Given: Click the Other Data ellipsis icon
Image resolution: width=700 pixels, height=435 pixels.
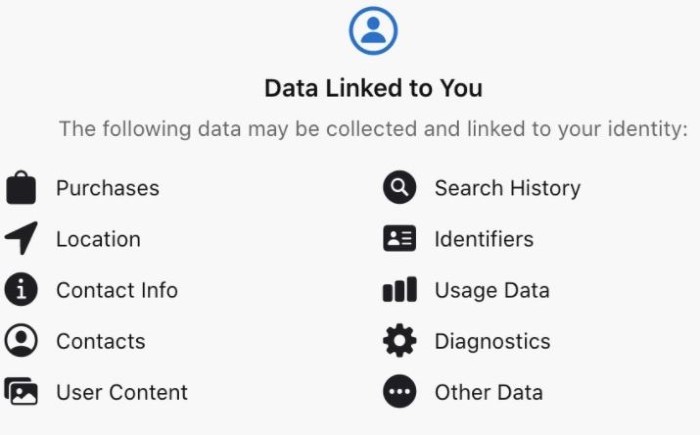Looking at the screenshot, I should 400,391.
